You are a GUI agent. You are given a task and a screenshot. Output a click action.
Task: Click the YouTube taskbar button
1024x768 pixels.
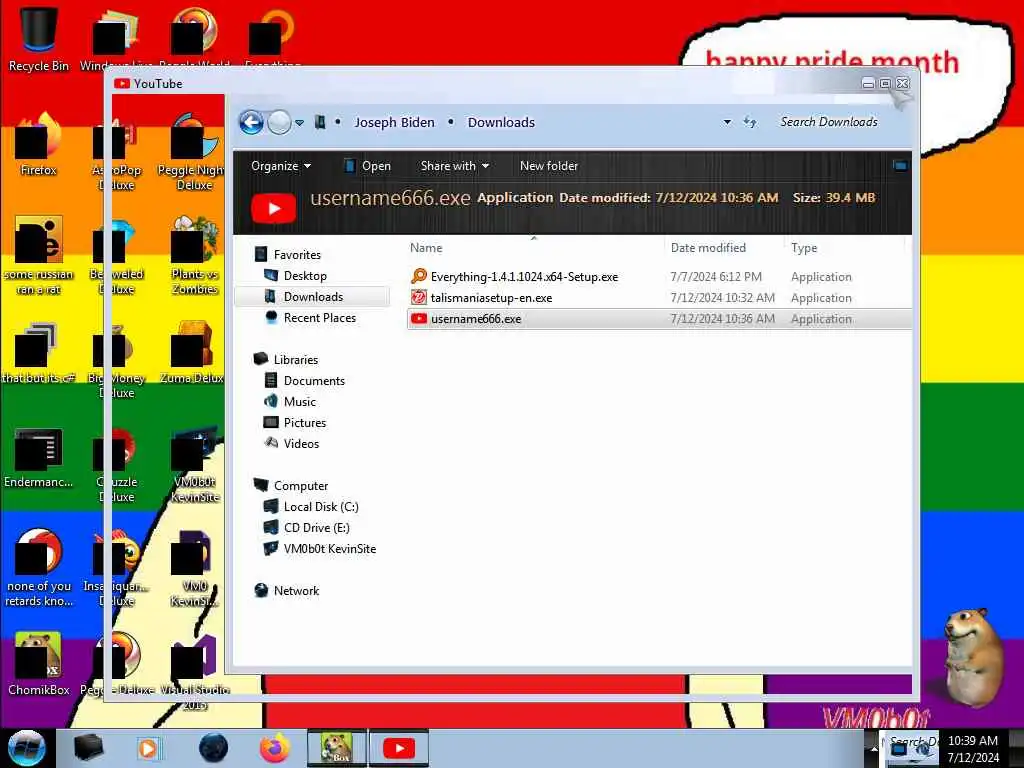coord(398,748)
